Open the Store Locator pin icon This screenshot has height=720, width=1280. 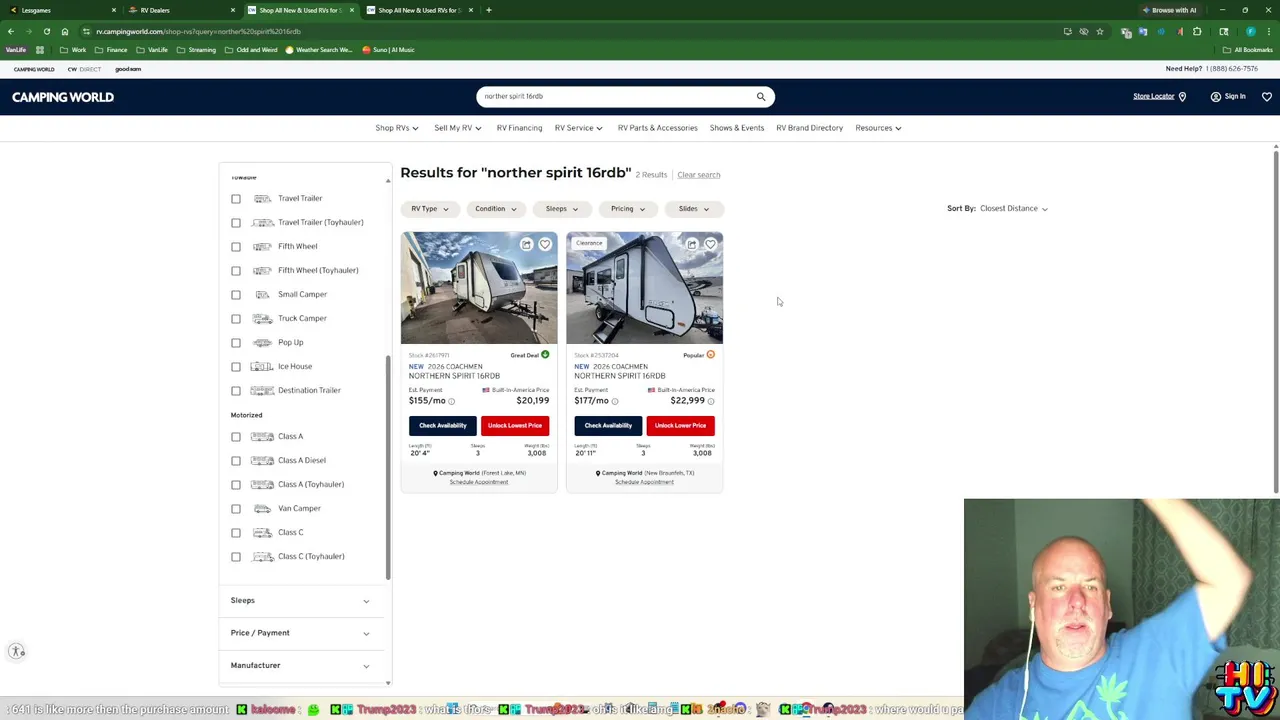pyautogui.click(x=1182, y=97)
